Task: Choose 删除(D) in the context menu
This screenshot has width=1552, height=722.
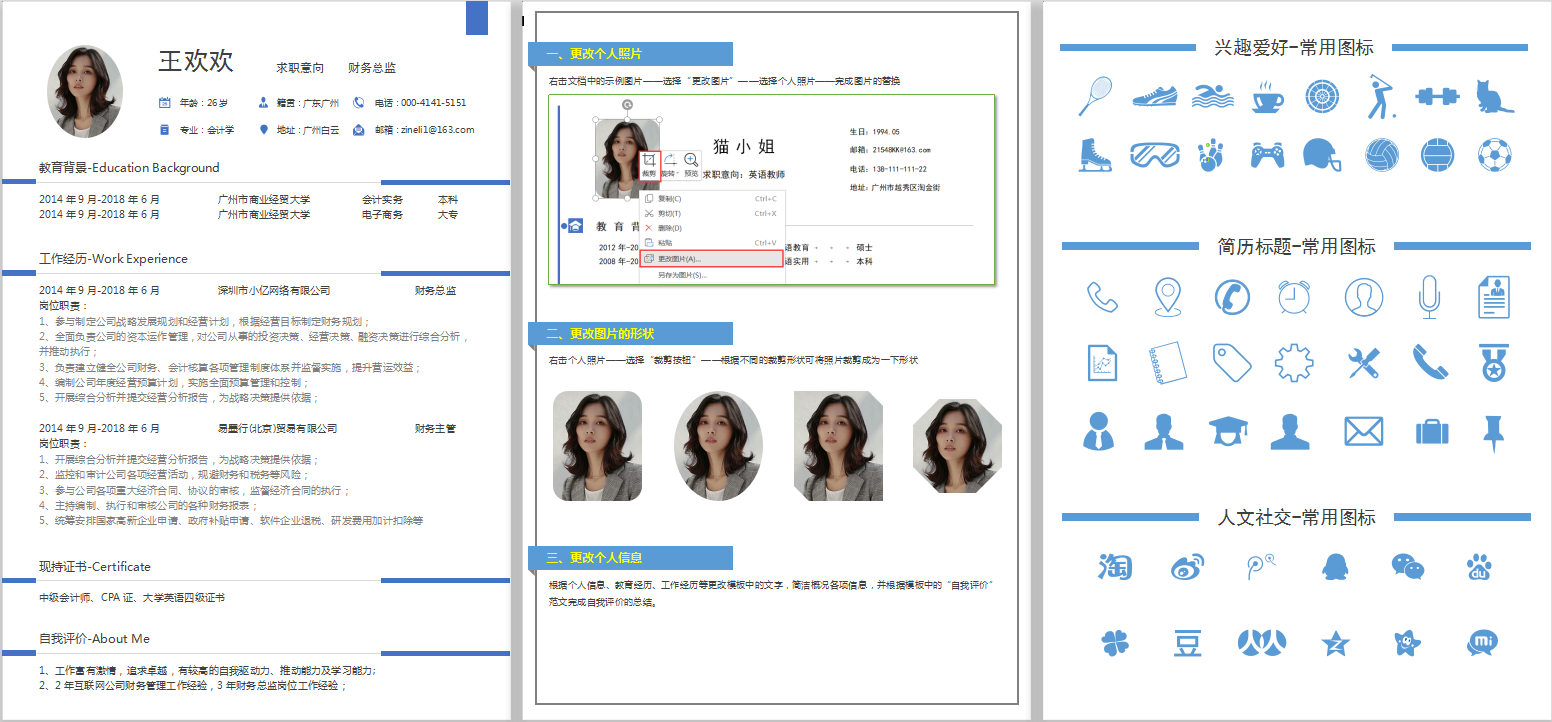Action: (x=711, y=228)
